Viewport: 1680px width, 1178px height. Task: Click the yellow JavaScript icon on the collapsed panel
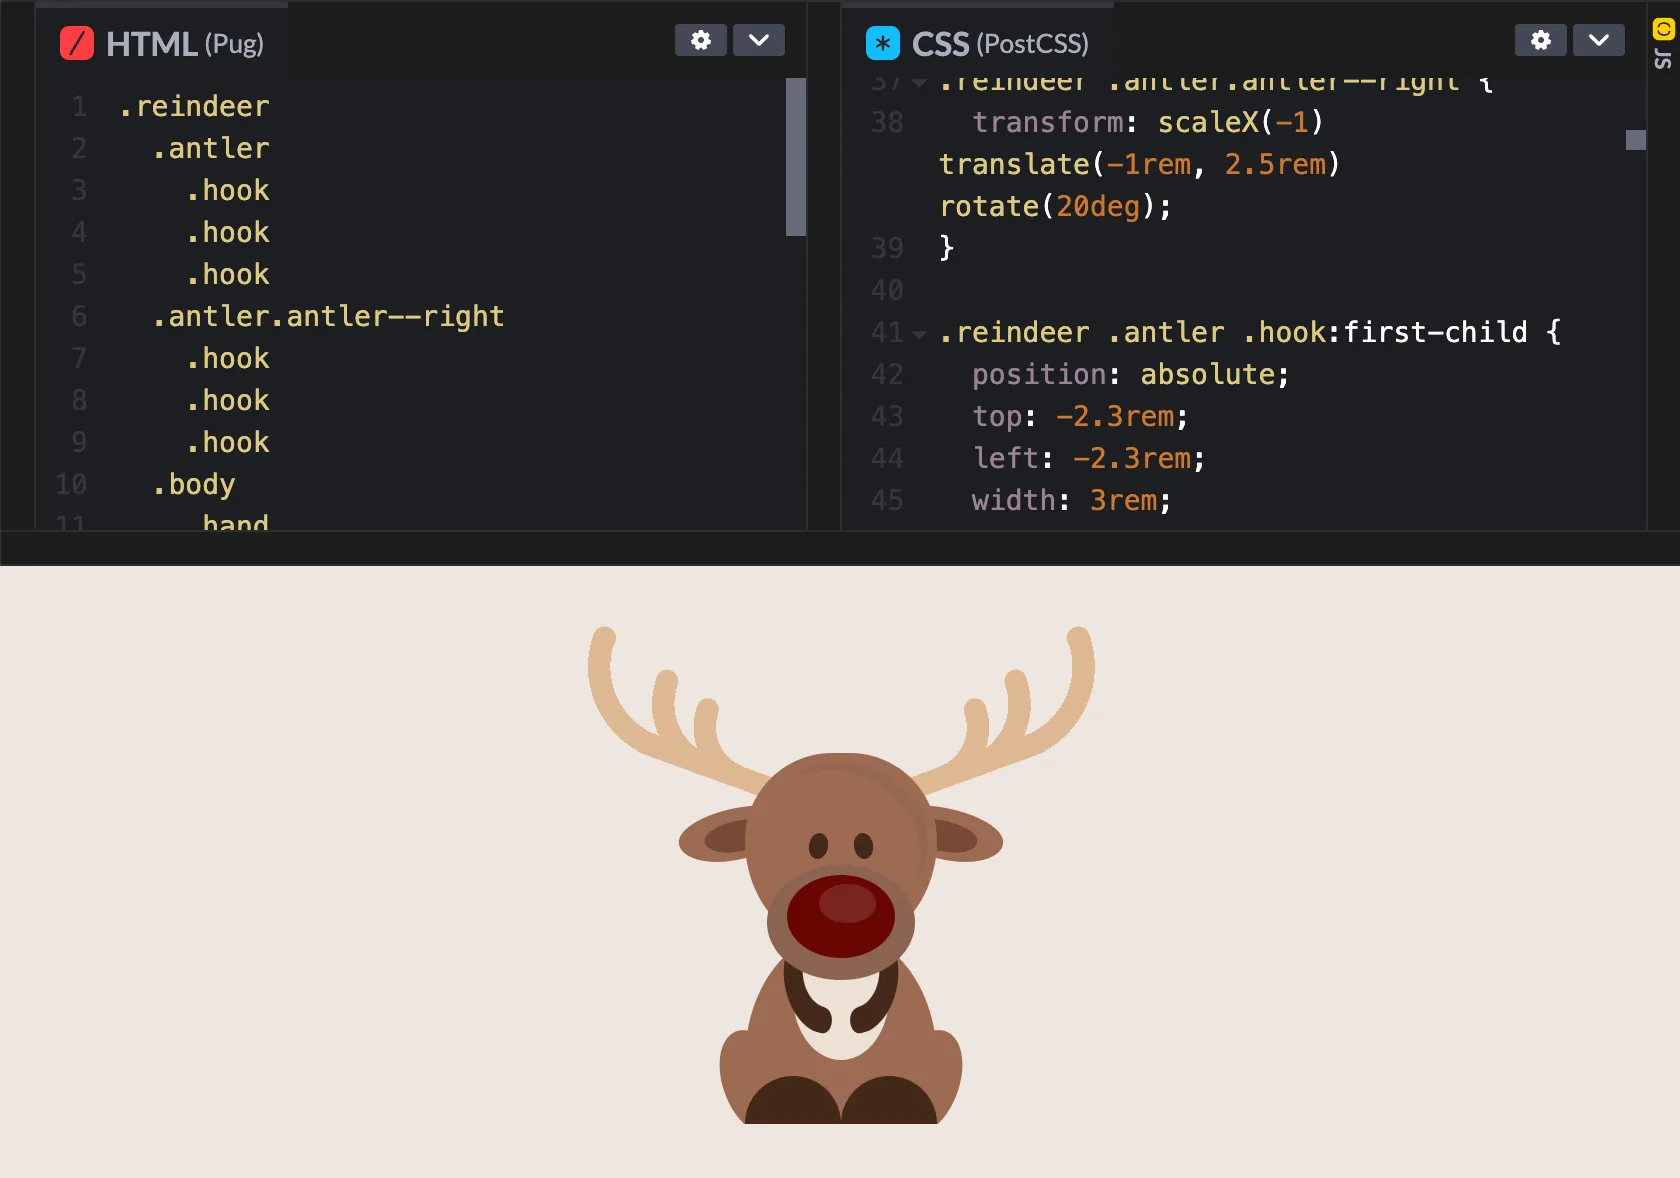pos(1663,28)
